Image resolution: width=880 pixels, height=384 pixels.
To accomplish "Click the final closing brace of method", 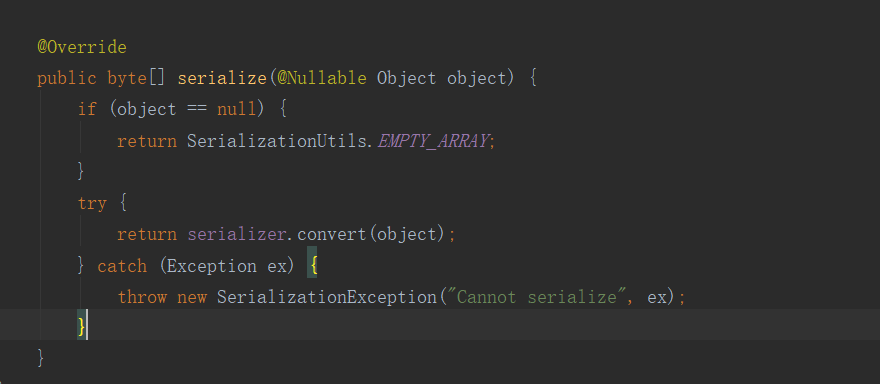I will [x=40, y=358].
